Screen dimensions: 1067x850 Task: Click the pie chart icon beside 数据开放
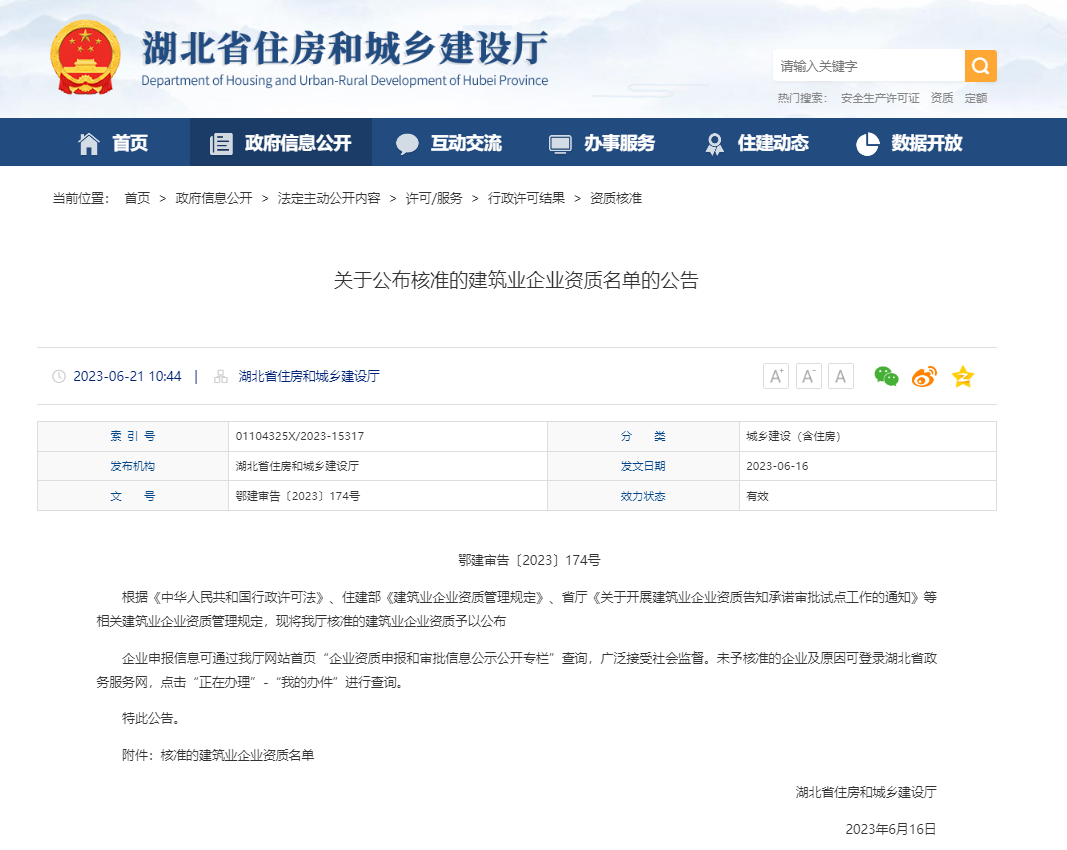coord(868,144)
